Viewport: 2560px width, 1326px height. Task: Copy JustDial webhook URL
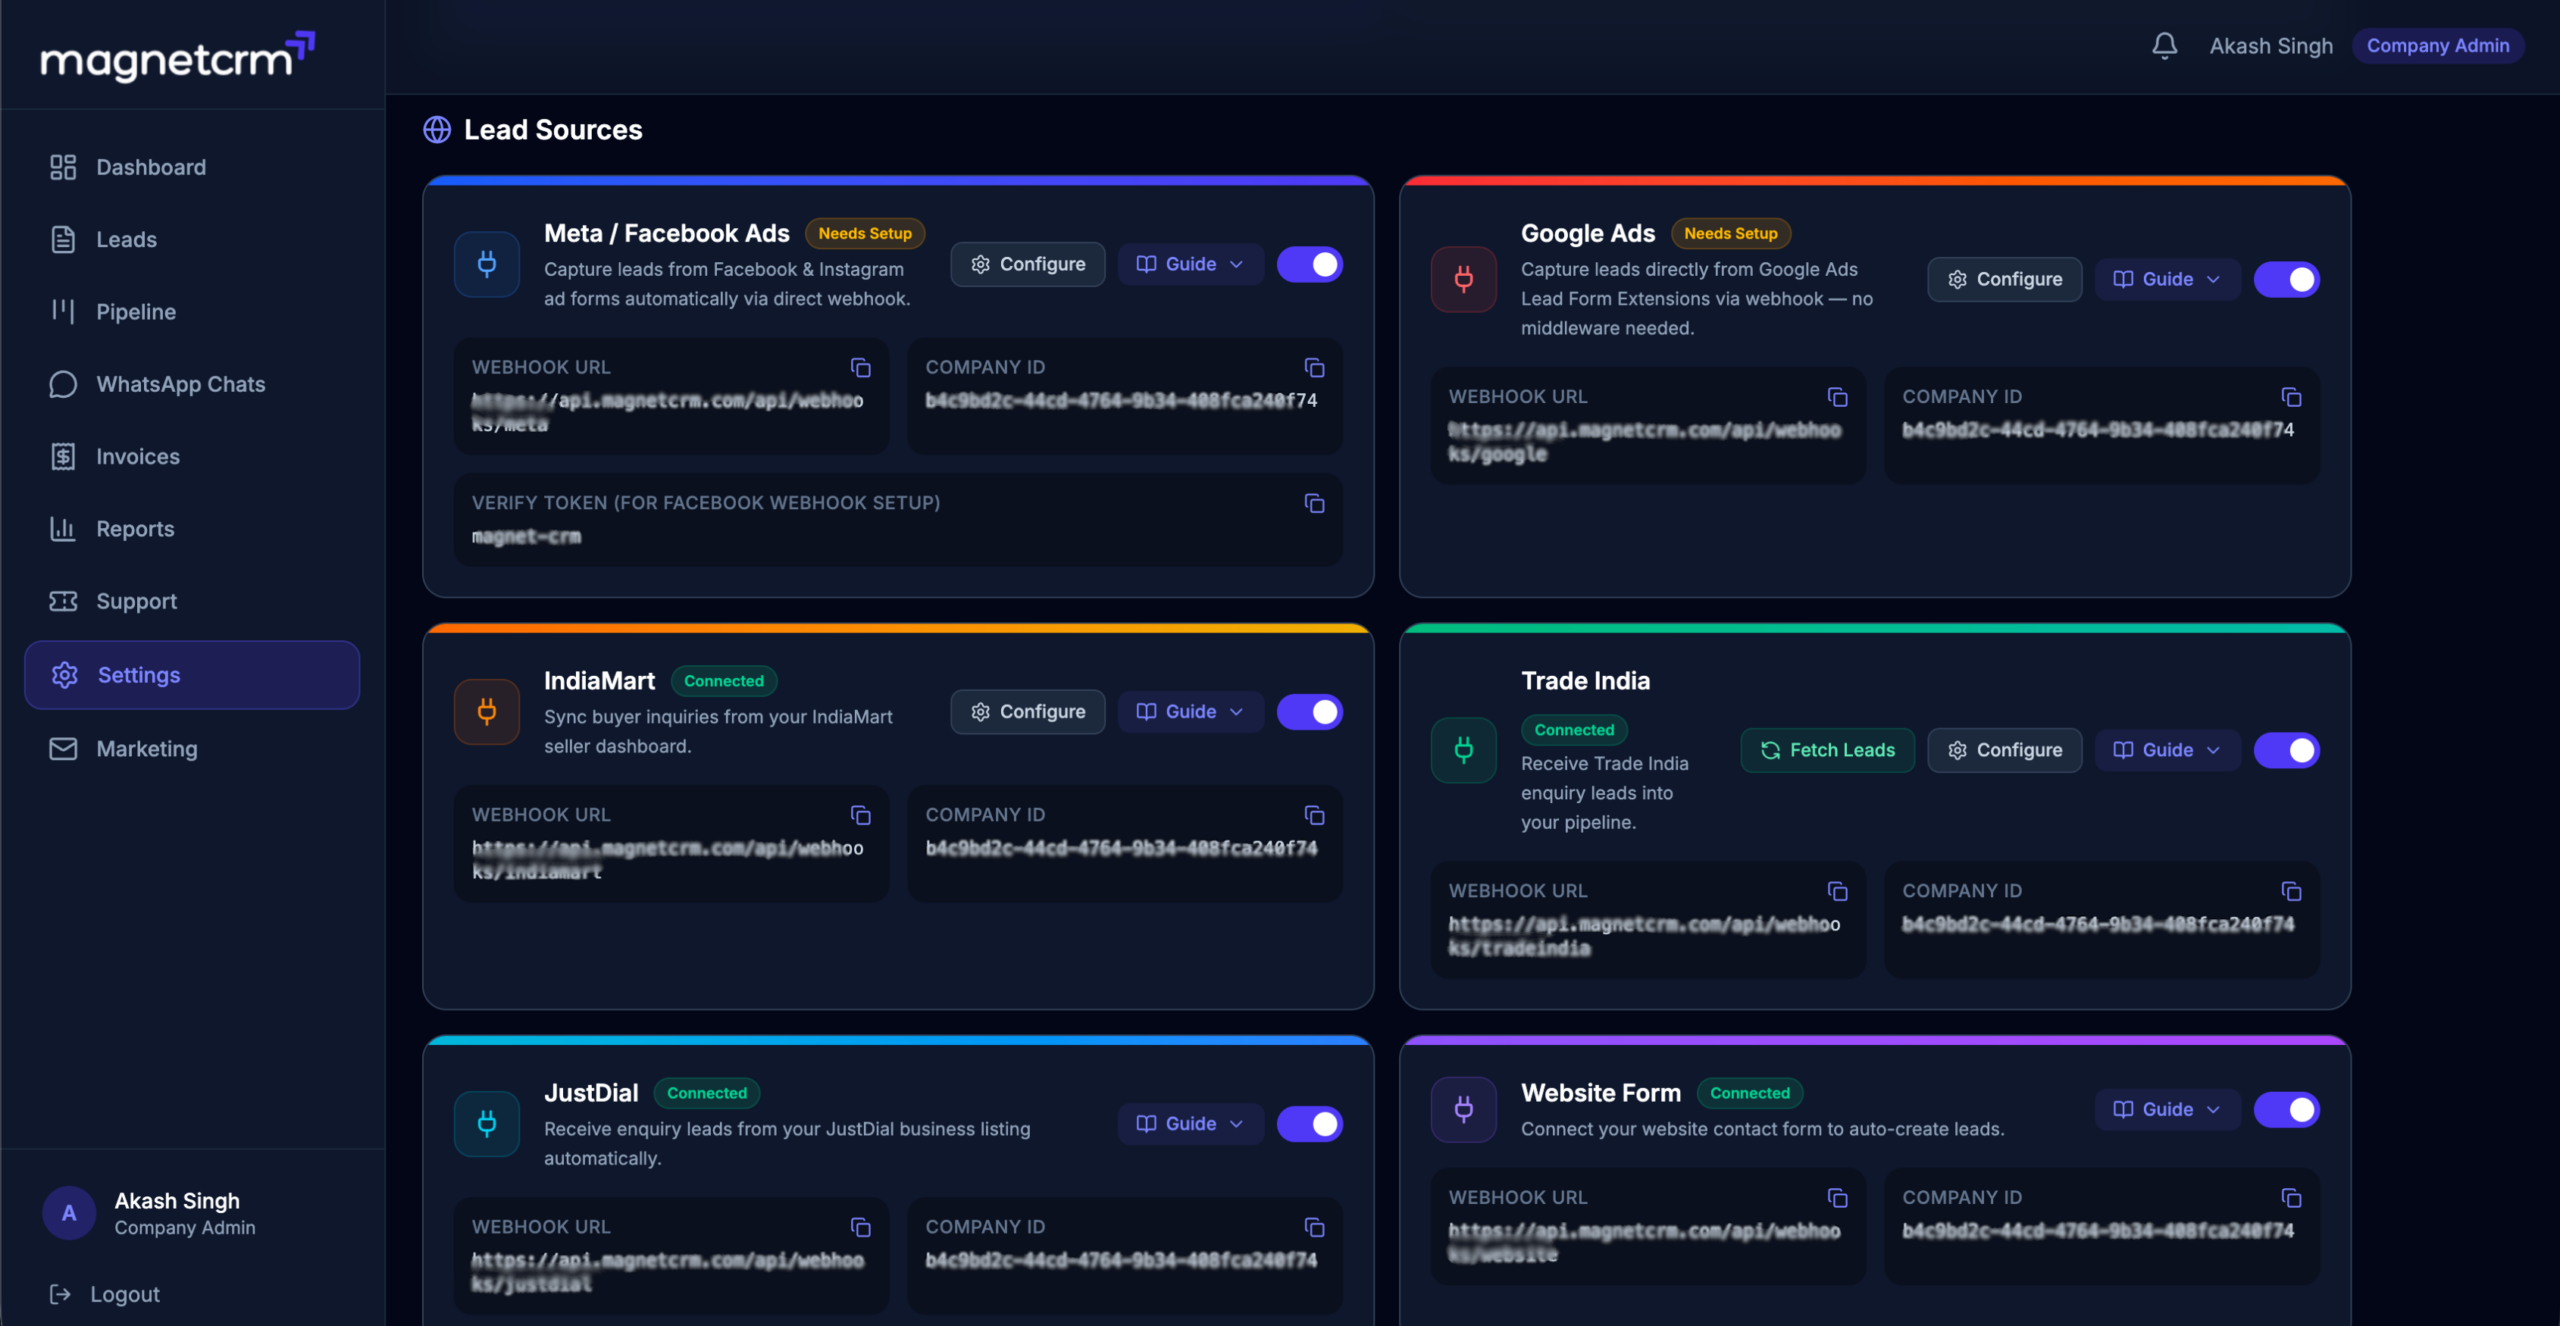pyautogui.click(x=861, y=1227)
